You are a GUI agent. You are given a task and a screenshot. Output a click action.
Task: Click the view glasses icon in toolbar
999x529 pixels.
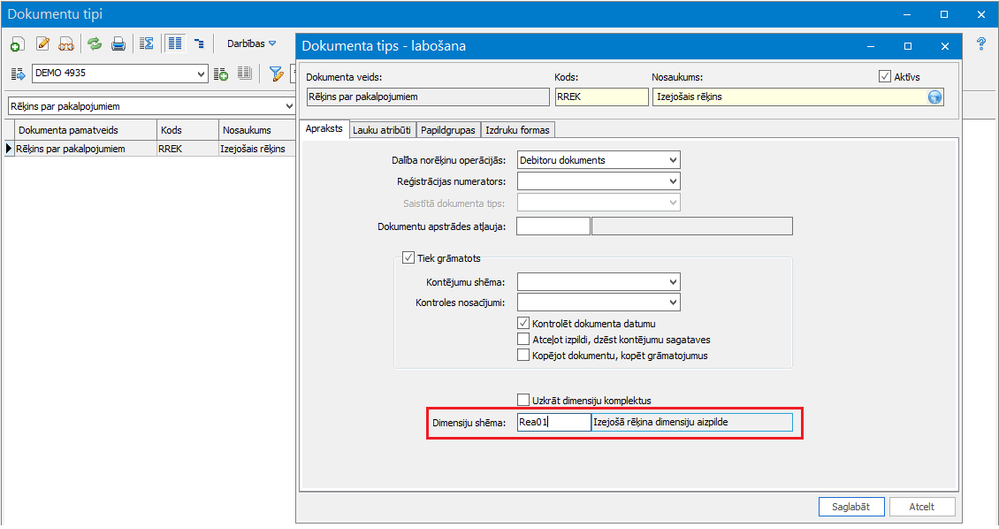[x=66, y=44]
